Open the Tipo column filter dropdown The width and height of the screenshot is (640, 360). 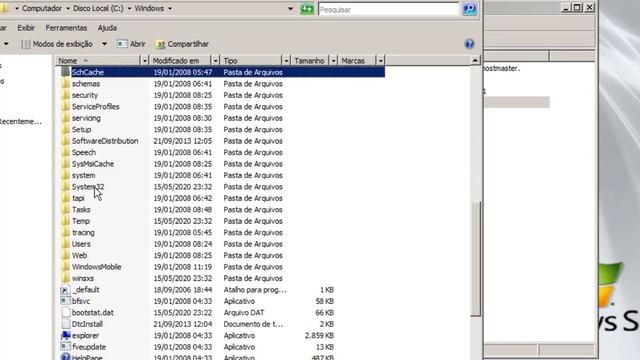click(x=286, y=61)
